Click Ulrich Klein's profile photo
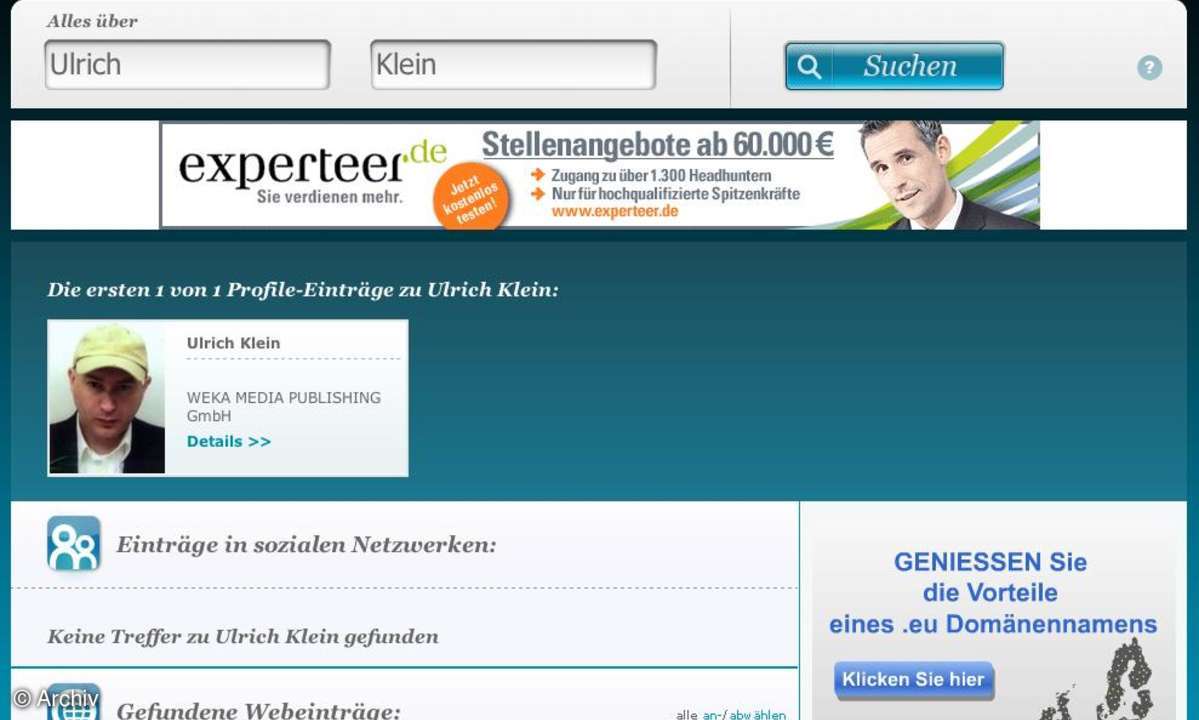Screen dimensions: 1199x720 pyautogui.click(x=107, y=398)
